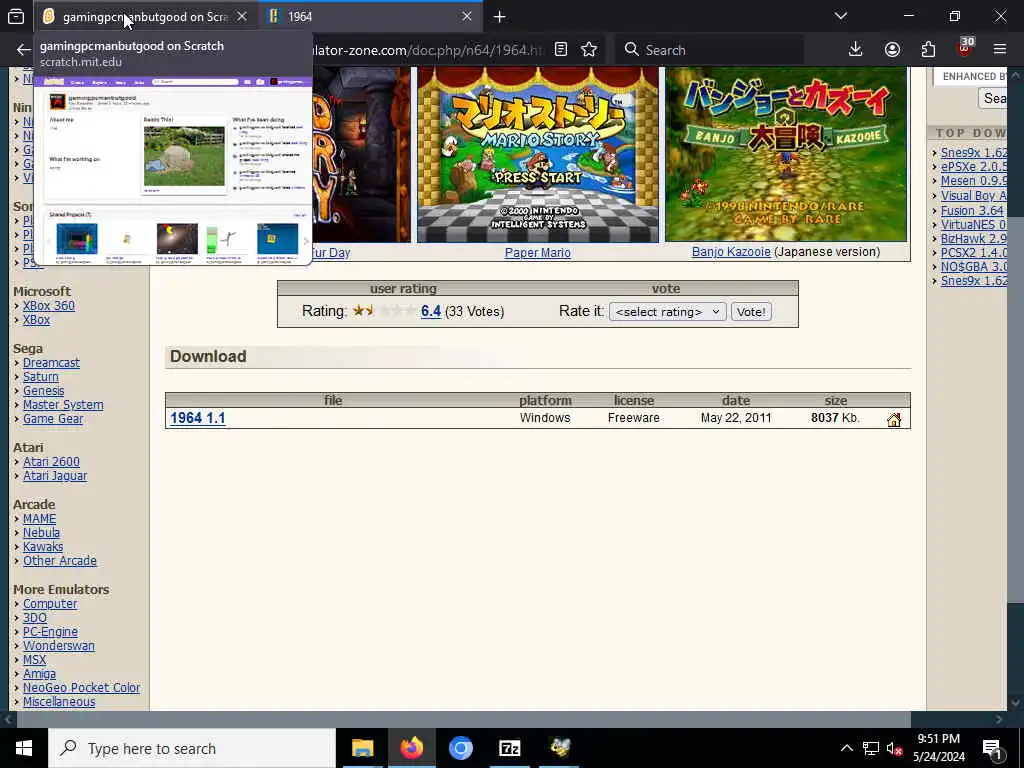This screenshot has width=1024, height=768.
Task: Open the Firefox account icon
Action: (892, 50)
